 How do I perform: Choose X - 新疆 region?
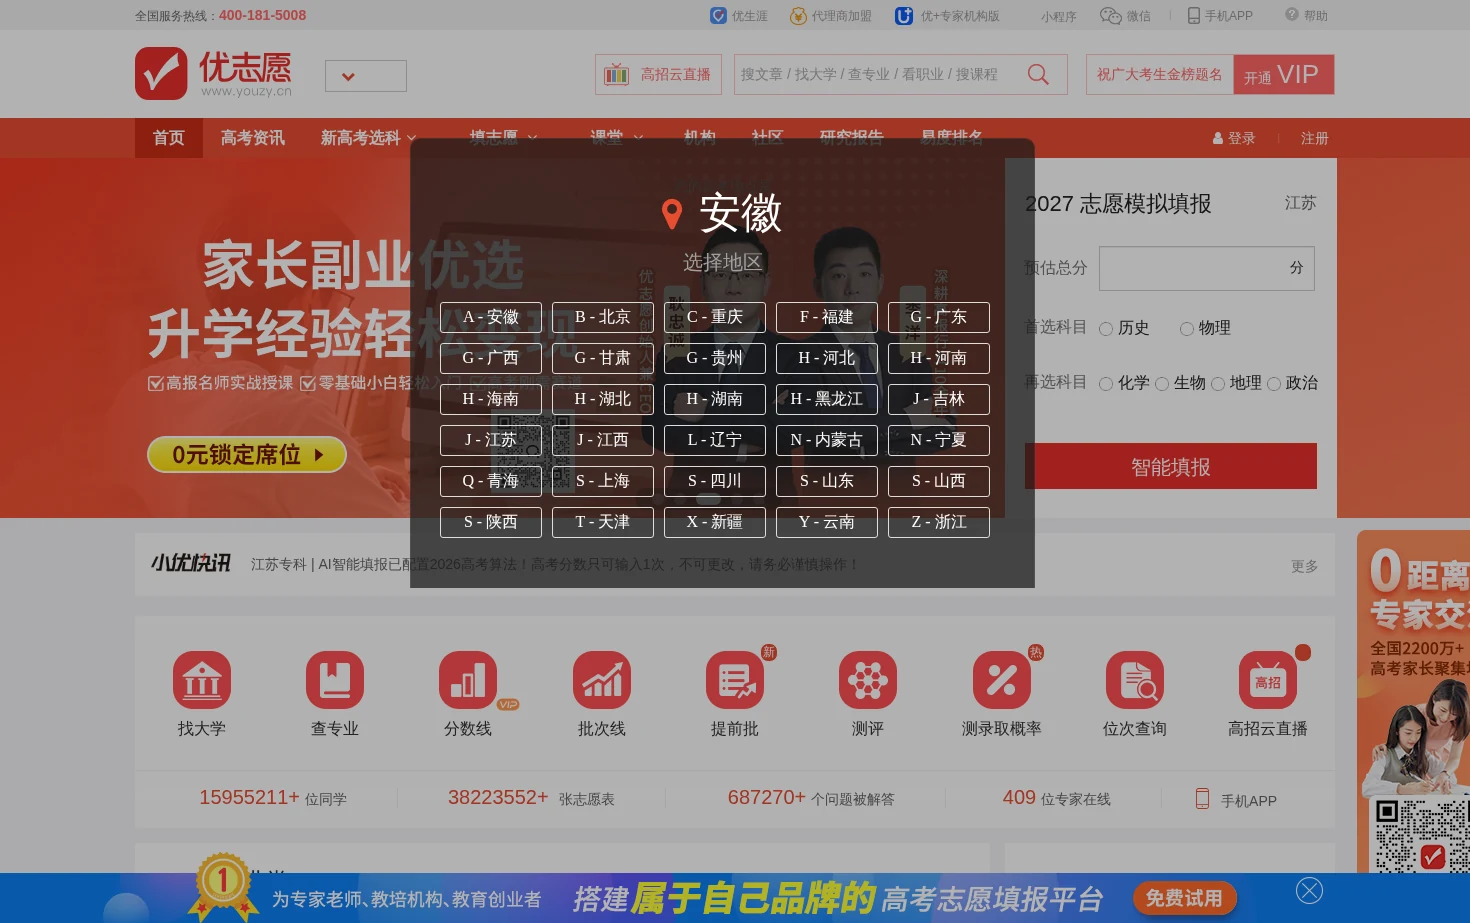tap(715, 522)
